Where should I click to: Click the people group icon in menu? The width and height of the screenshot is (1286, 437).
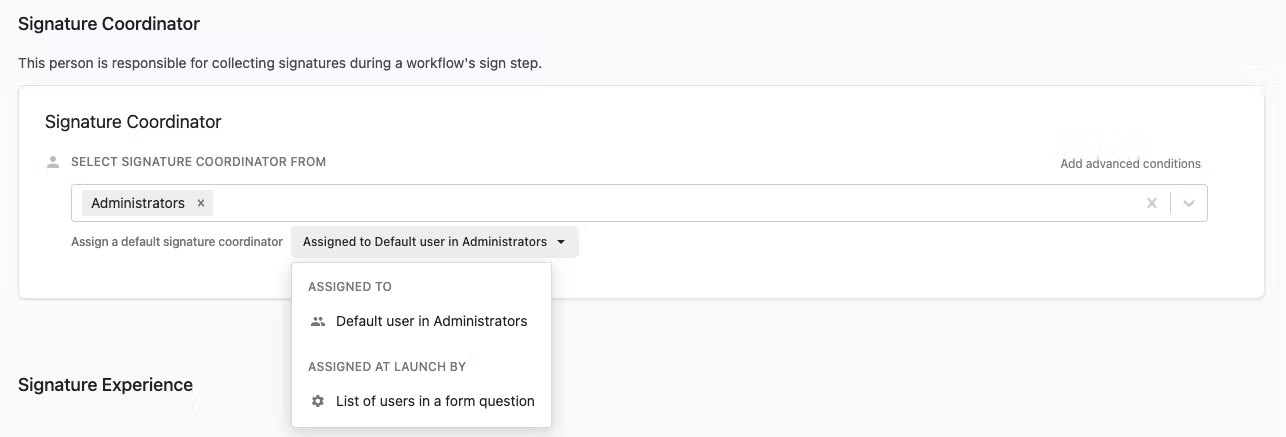[318, 321]
